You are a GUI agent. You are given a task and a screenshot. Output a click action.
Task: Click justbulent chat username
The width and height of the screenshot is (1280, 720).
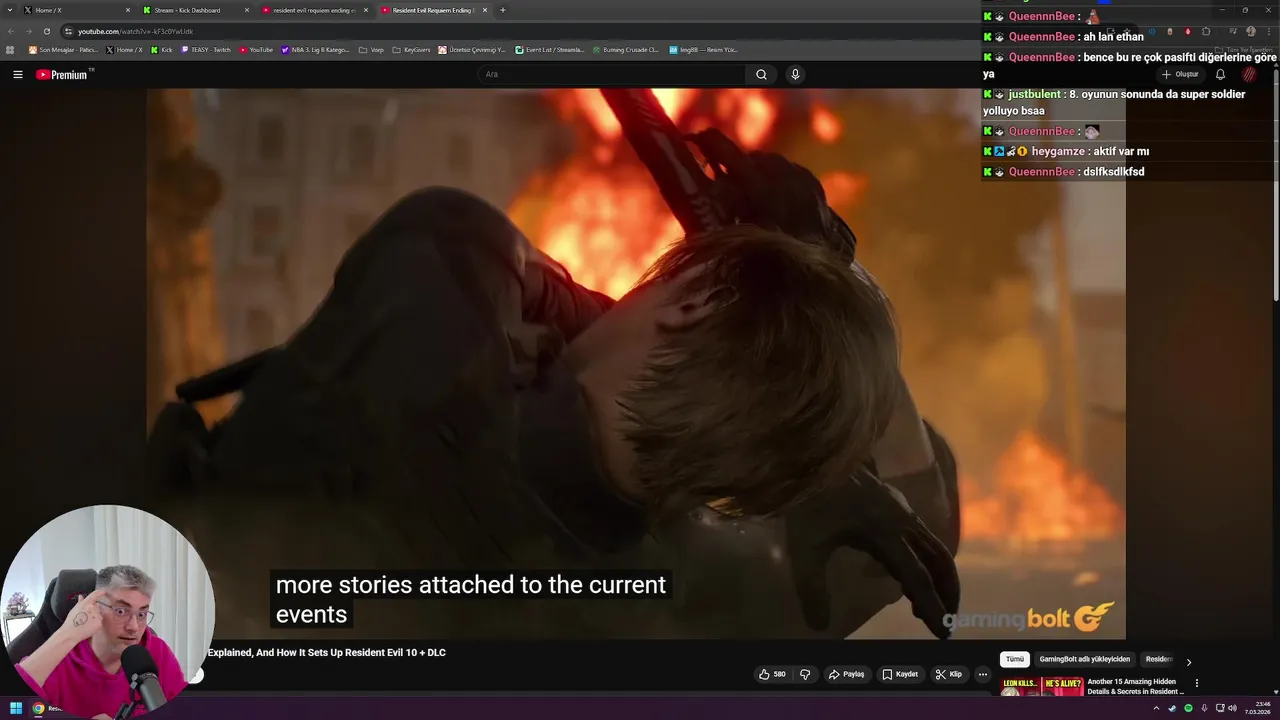1034,94
